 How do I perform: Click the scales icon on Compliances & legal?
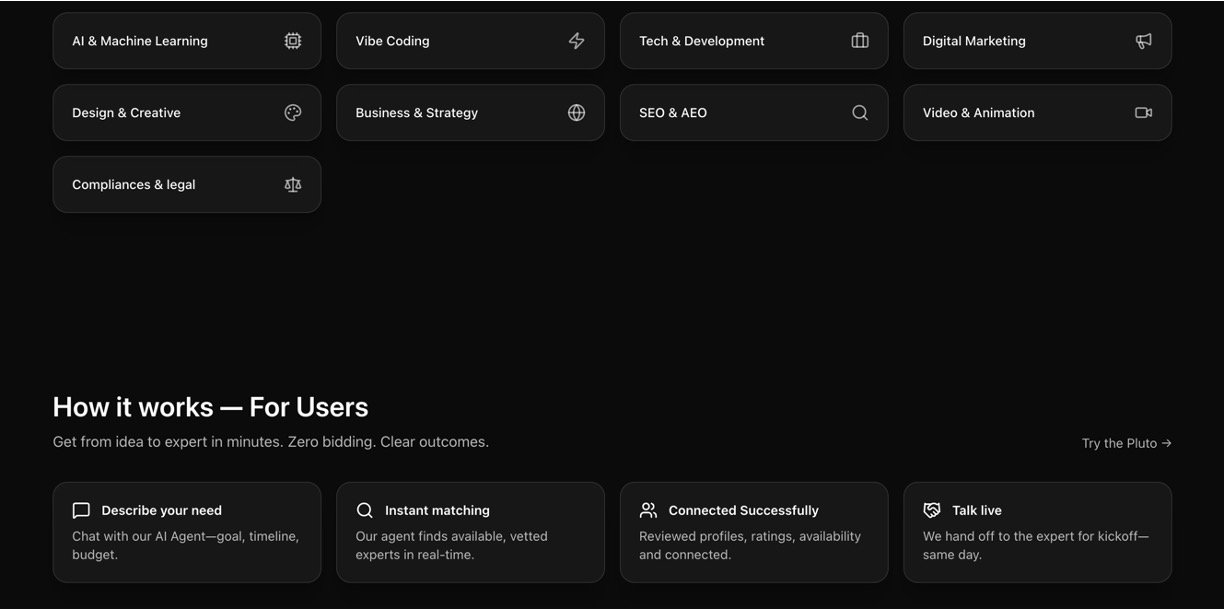coord(293,185)
